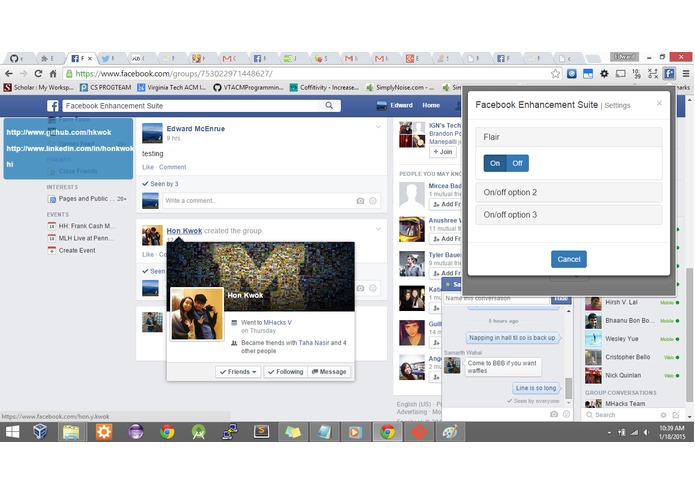Image resolution: width=695 pixels, height=494 pixels.
Task: Open the blue clock extension icon
Action: pyautogui.click(x=572, y=74)
